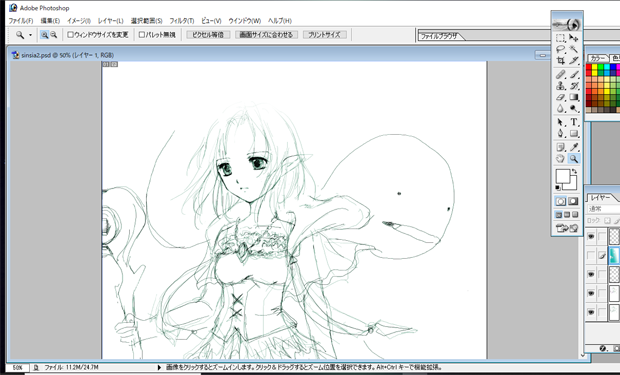Select the Eyedropper tool

tap(574, 147)
